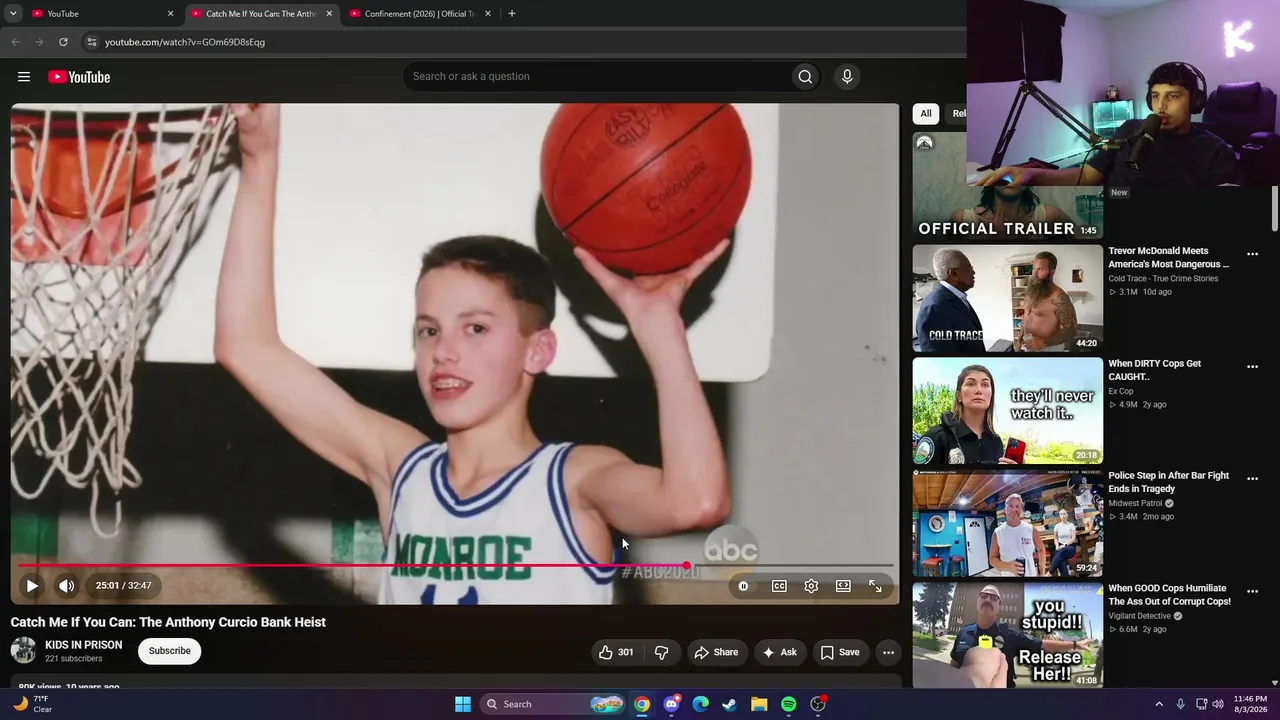
Task: Toggle closed captions on the video
Action: pyautogui.click(x=779, y=586)
